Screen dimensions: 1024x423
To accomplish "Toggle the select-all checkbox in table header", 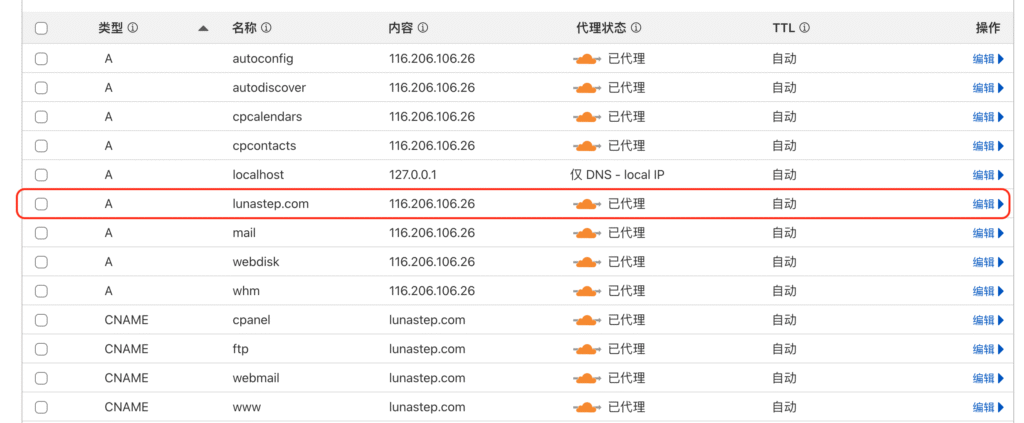I will tap(41, 29).
